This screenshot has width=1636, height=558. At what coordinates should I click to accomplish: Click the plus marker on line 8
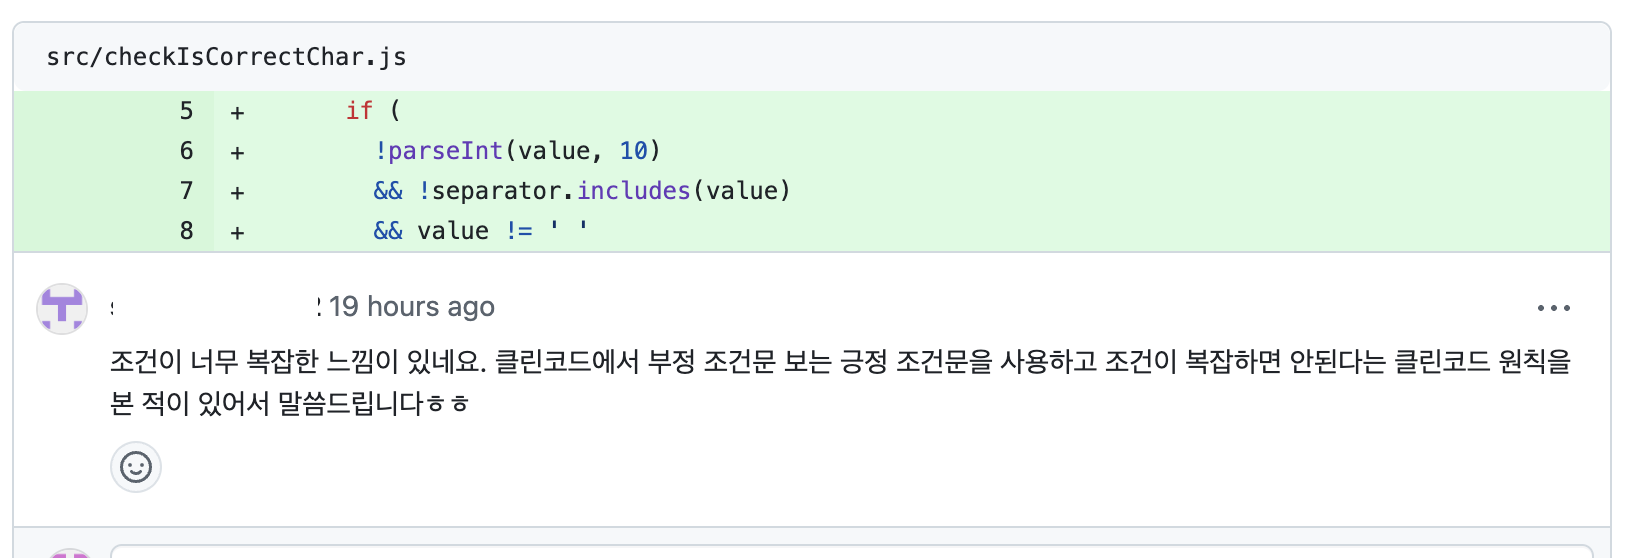(237, 232)
